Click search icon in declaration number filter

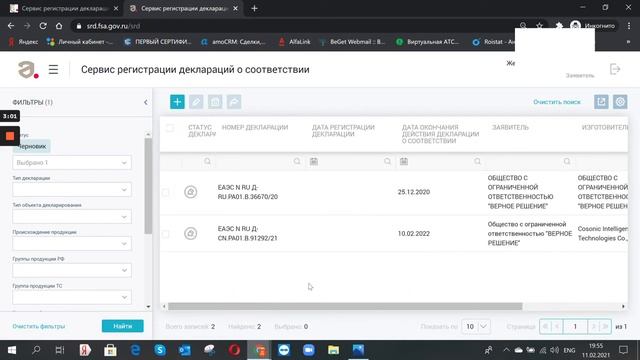point(297,161)
